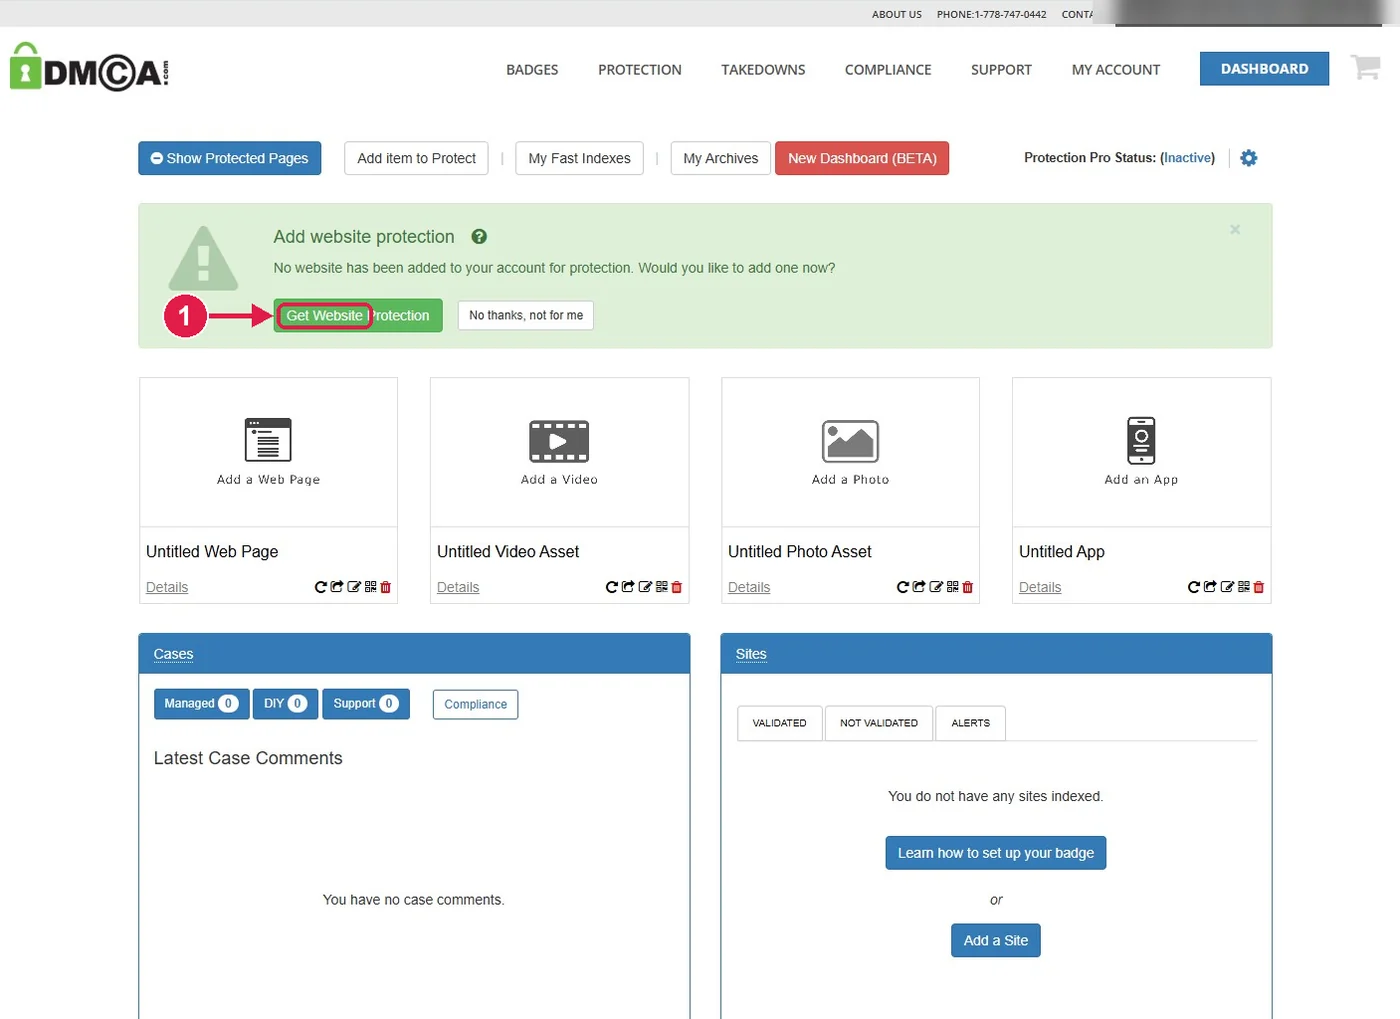Delete the Untitled Web Page item
Viewport: 1400px width, 1019px height.
pyautogui.click(x=386, y=587)
